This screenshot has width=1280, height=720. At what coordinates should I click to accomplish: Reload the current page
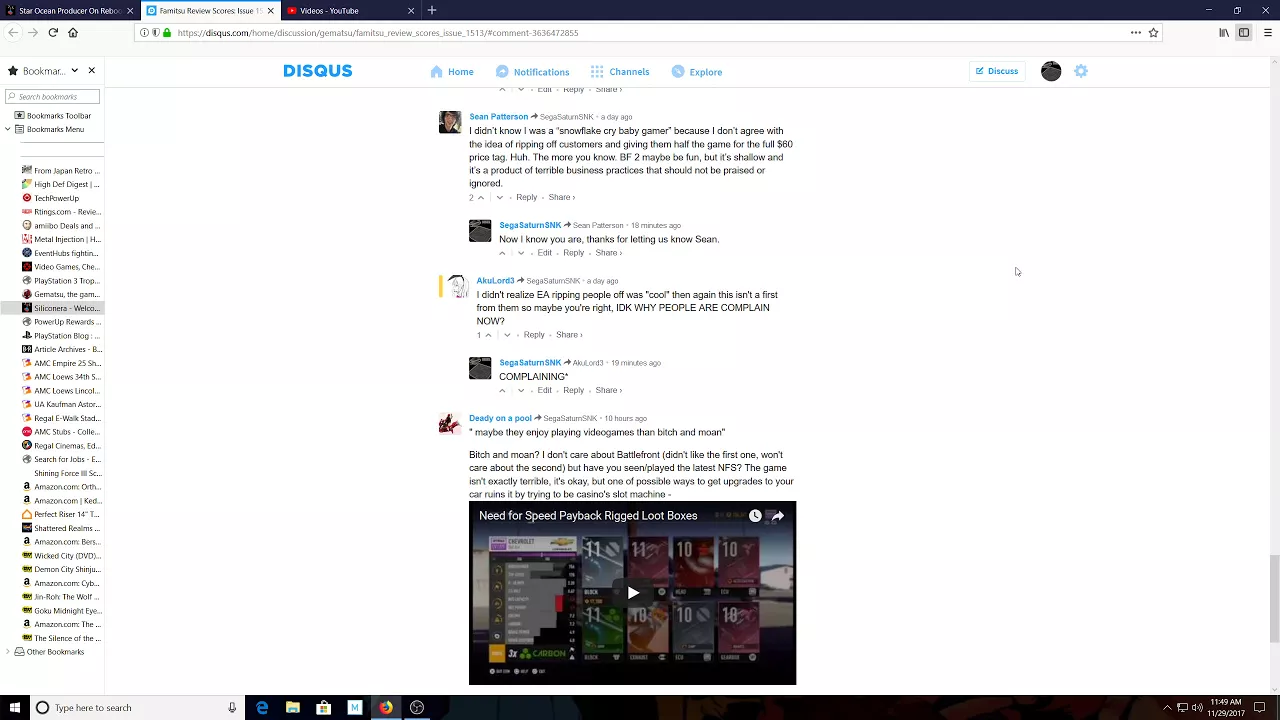[x=53, y=33]
